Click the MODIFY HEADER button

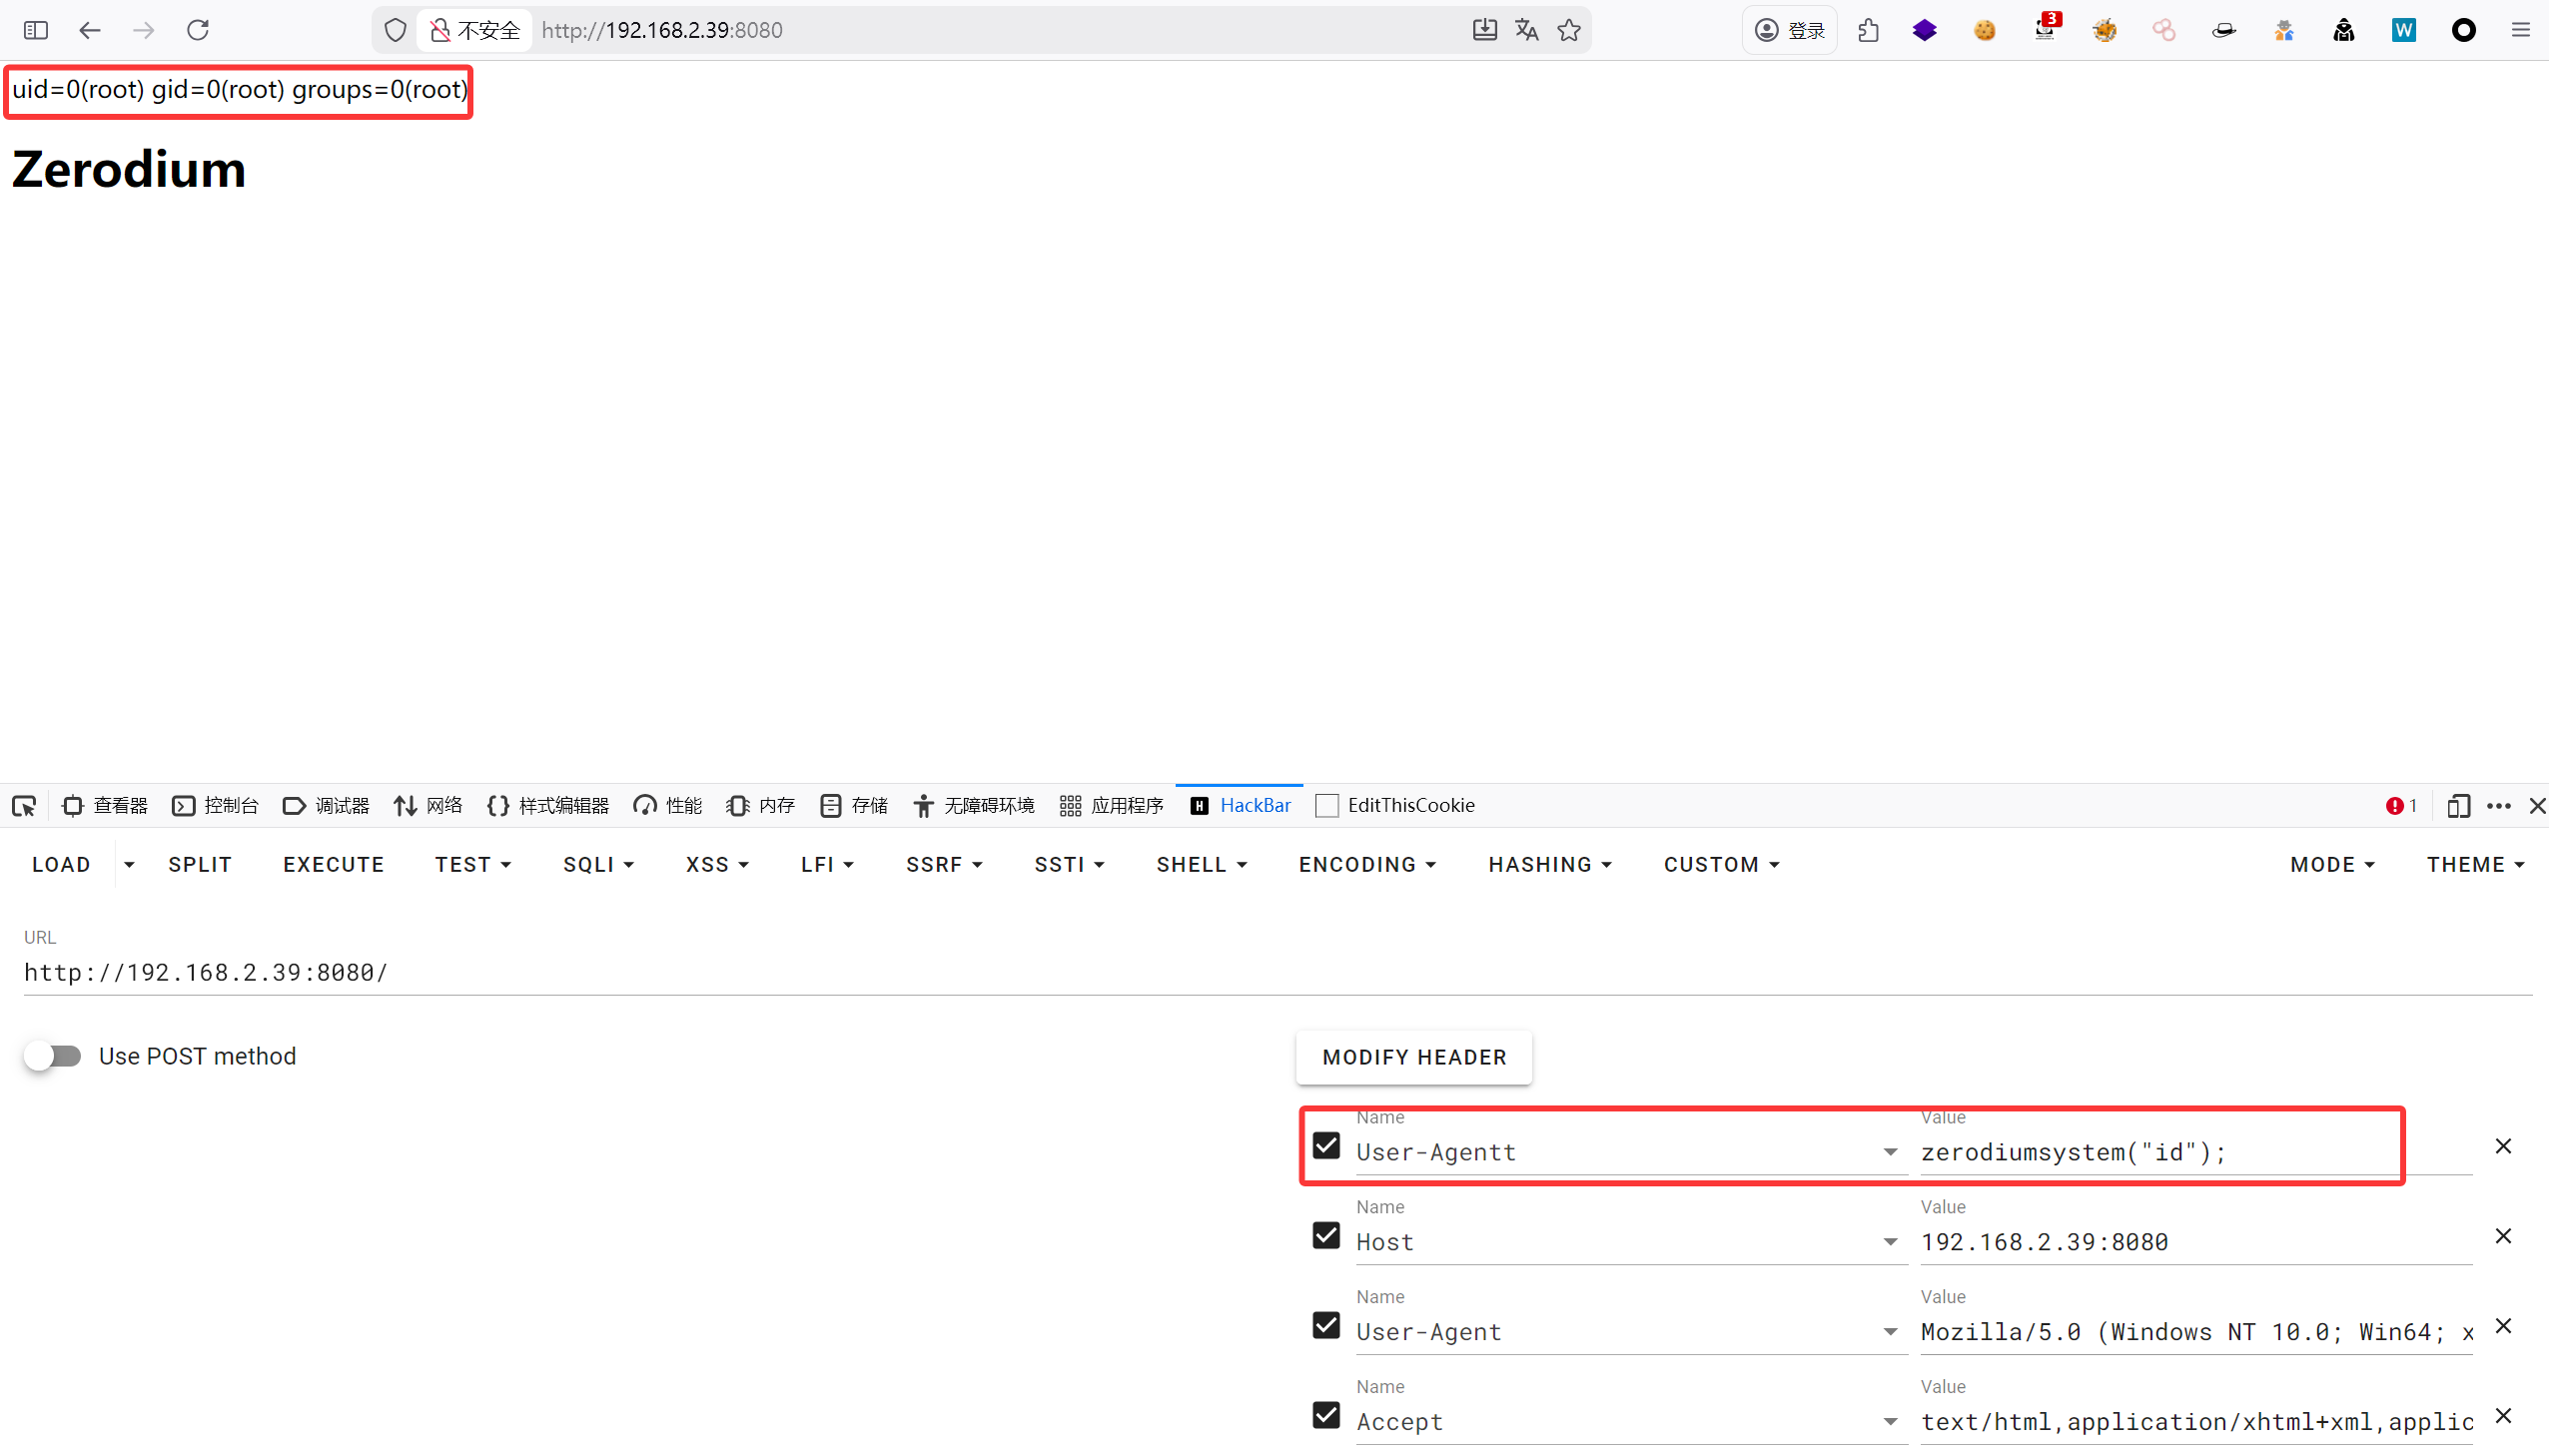[1414, 1057]
